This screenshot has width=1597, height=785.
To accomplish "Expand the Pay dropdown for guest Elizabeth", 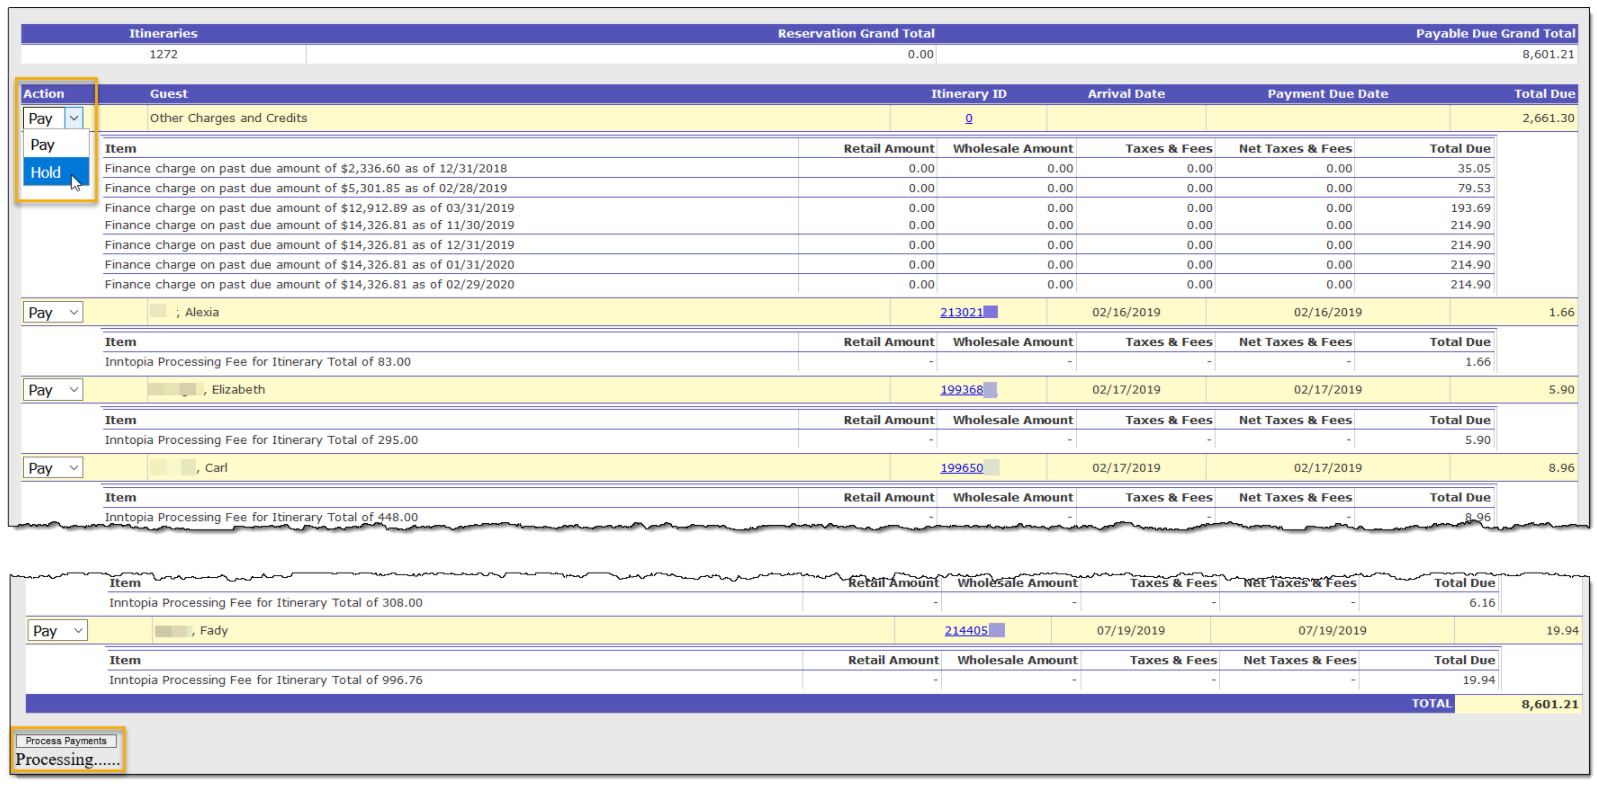I will pyautogui.click(x=53, y=390).
